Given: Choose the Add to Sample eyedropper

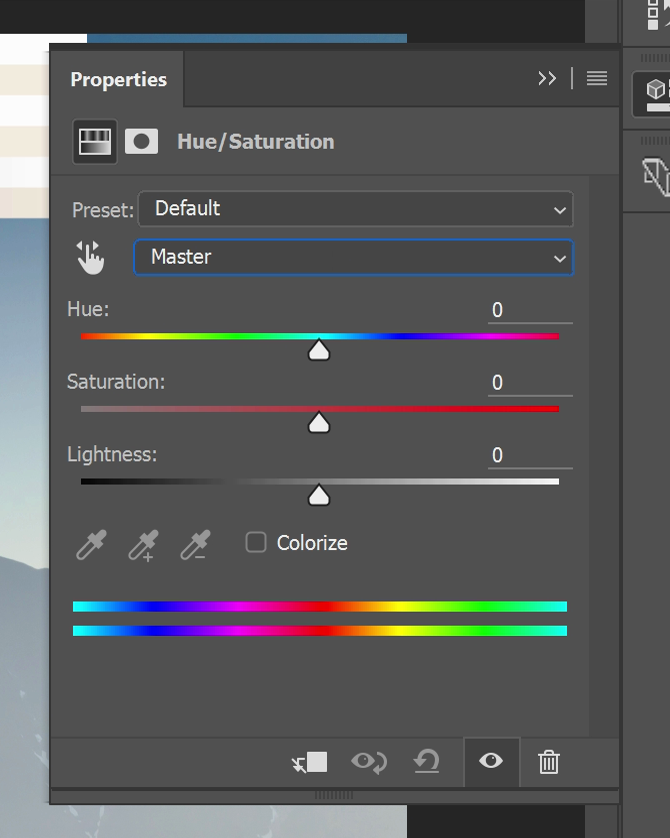Looking at the screenshot, I should tap(143, 545).
